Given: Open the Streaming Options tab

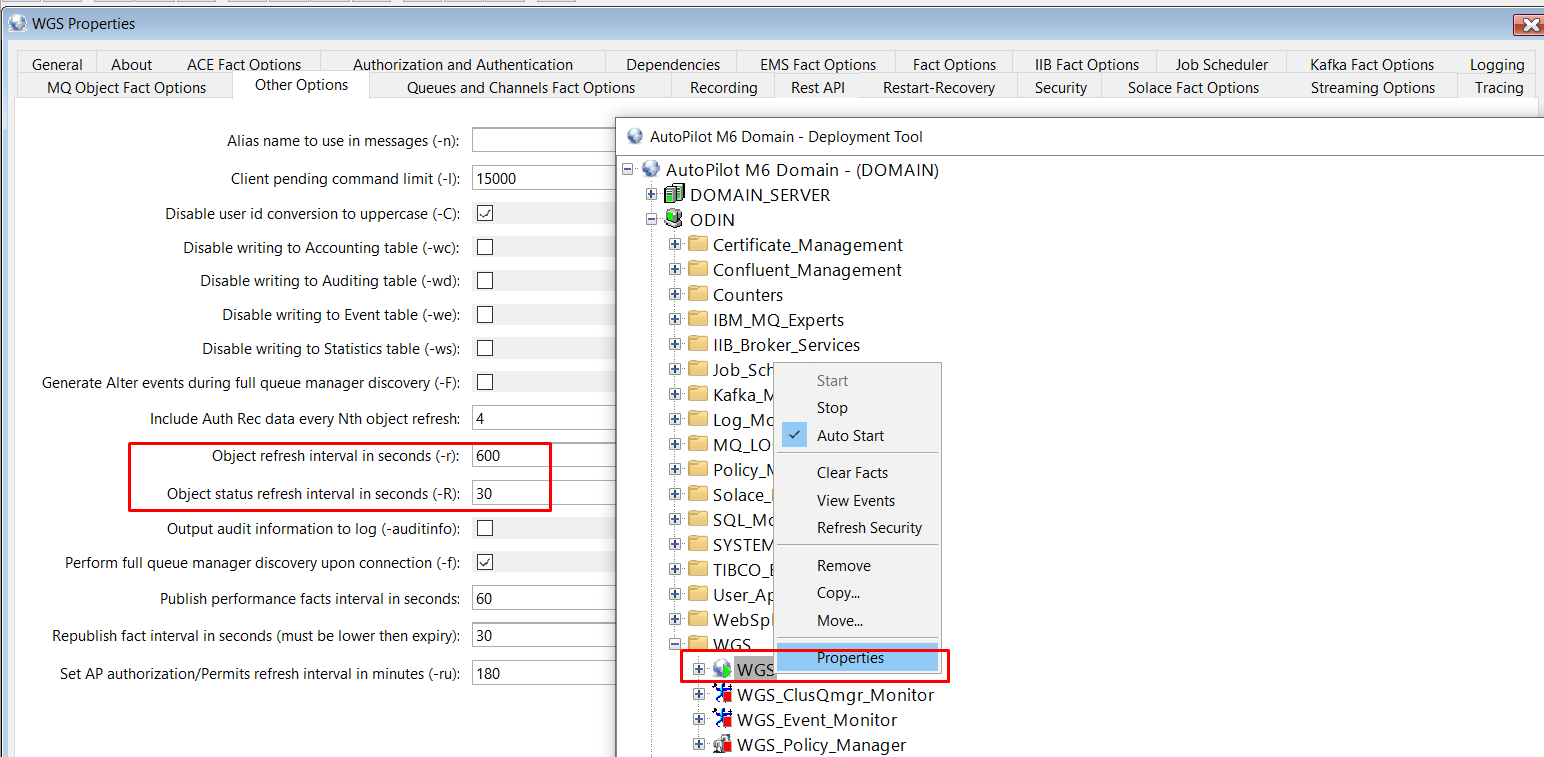Looking at the screenshot, I should tap(1372, 87).
